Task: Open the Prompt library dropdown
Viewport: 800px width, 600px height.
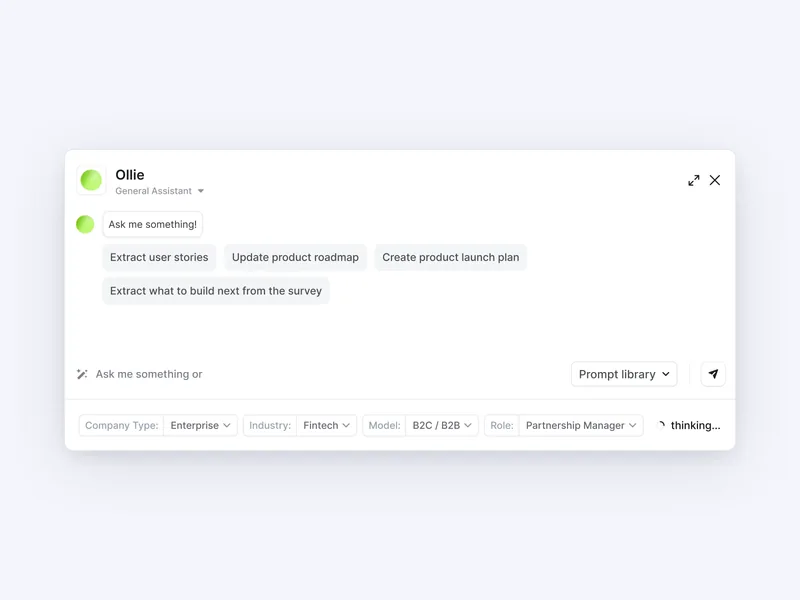Action: coord(624,374)
